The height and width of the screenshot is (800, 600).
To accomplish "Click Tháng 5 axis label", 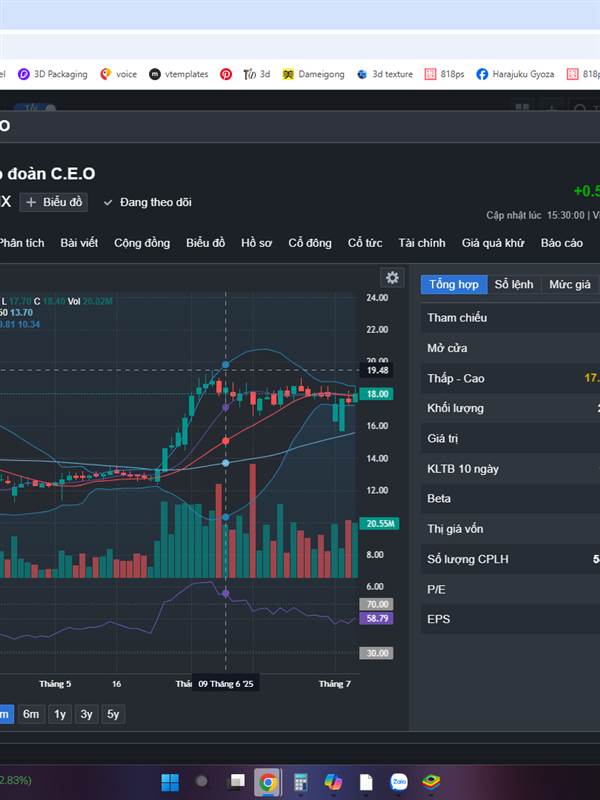I will click(x=55, y=684).
